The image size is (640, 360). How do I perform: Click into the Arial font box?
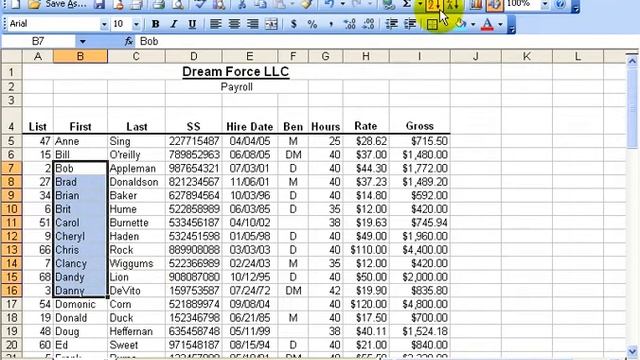[x=54, y=24]
